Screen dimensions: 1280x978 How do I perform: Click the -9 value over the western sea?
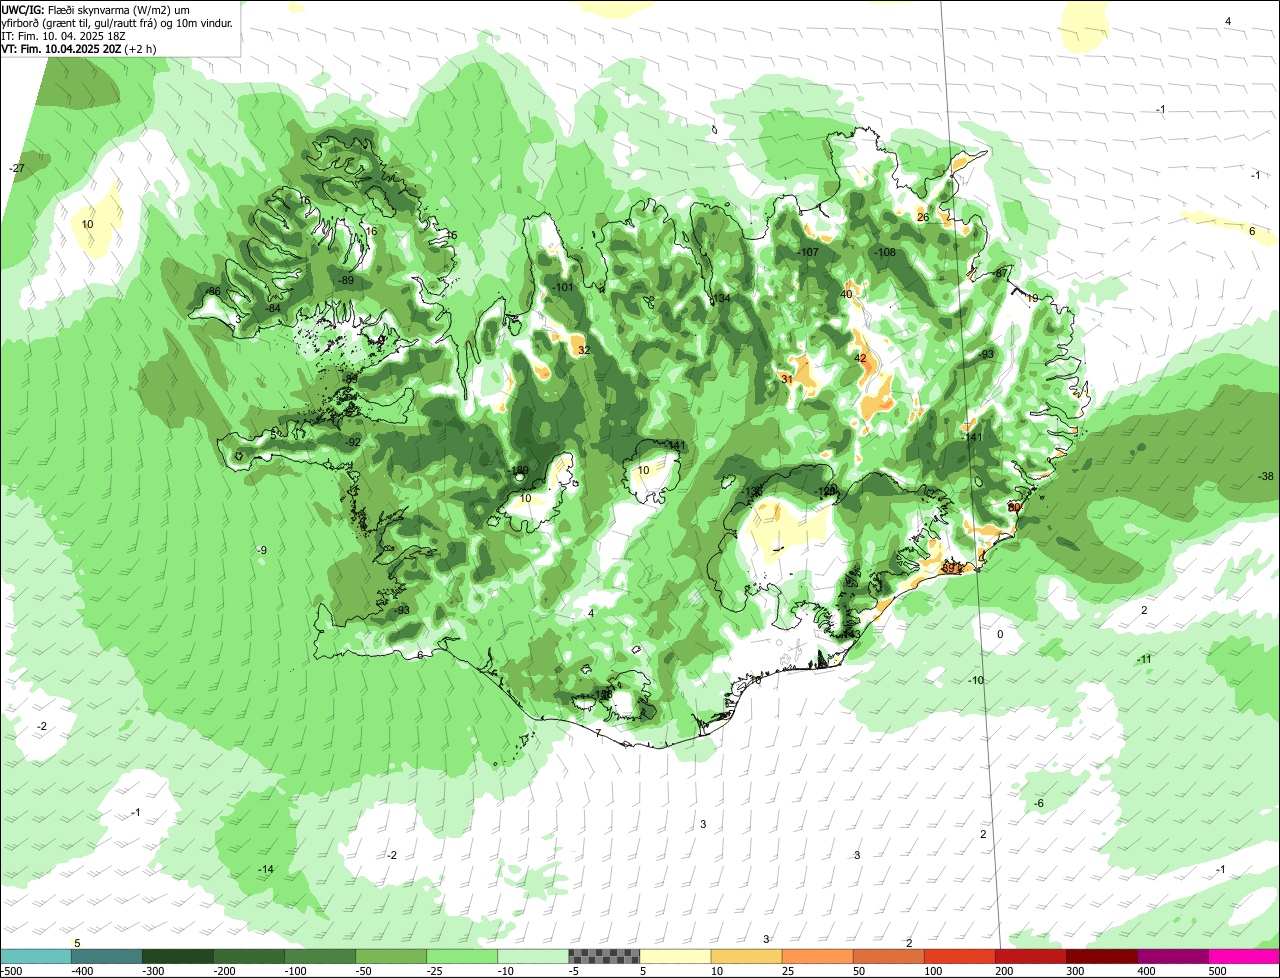coord(262,550)
